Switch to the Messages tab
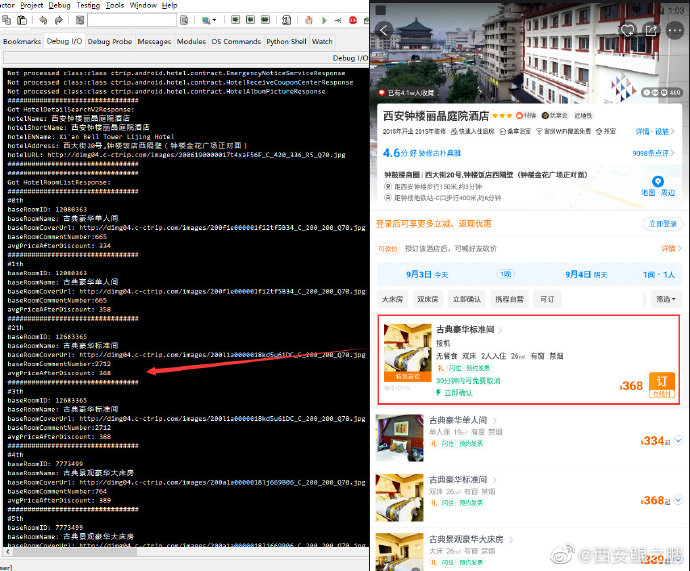The image size is (690, 571). [154, 41]
